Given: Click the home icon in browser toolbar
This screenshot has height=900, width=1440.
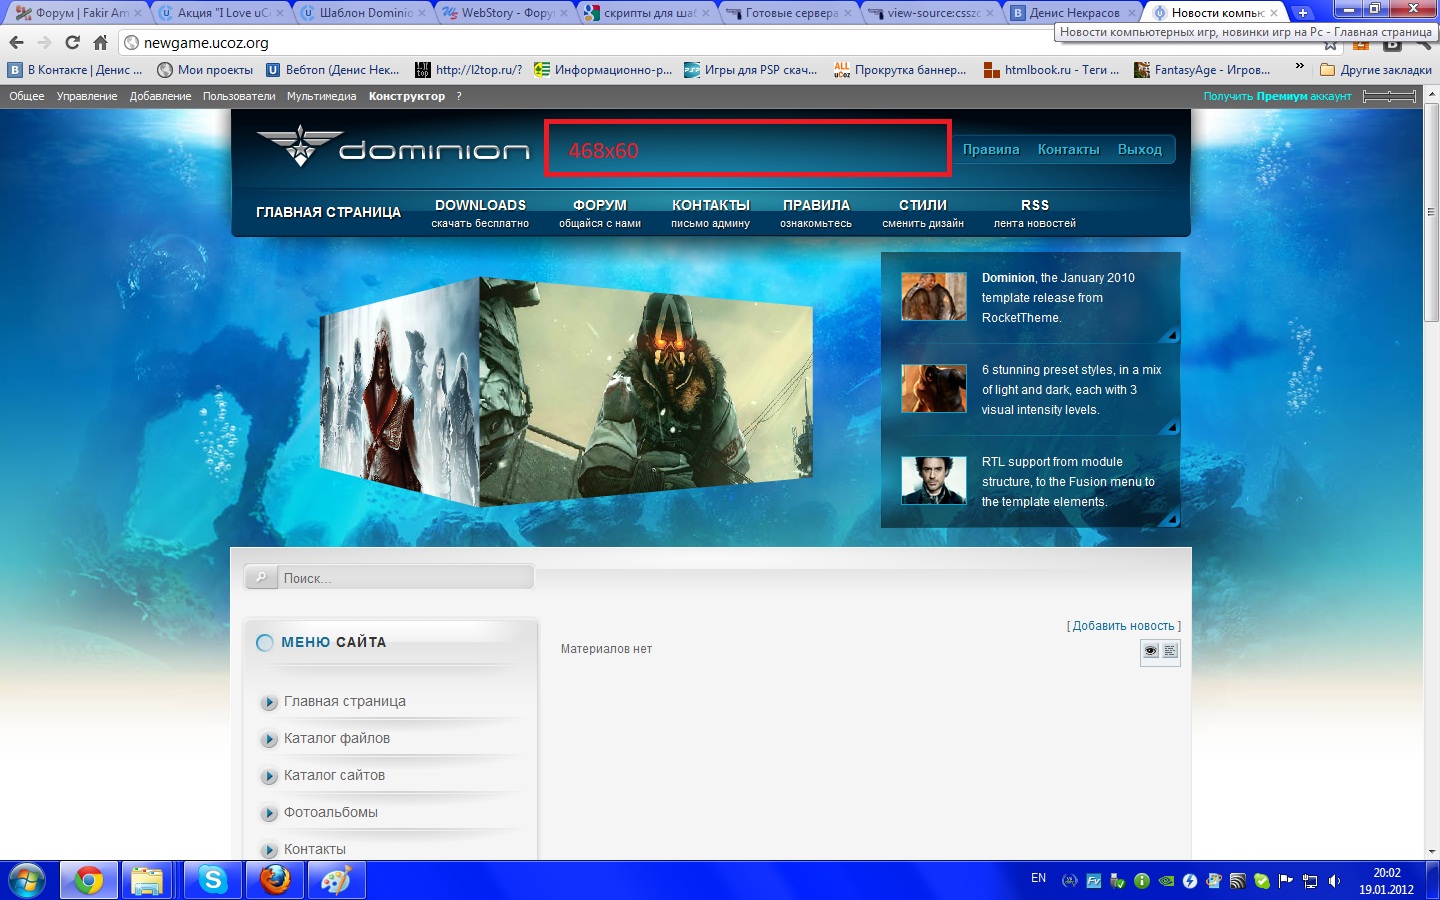Looking at the screenshot, I should point(100,43).
